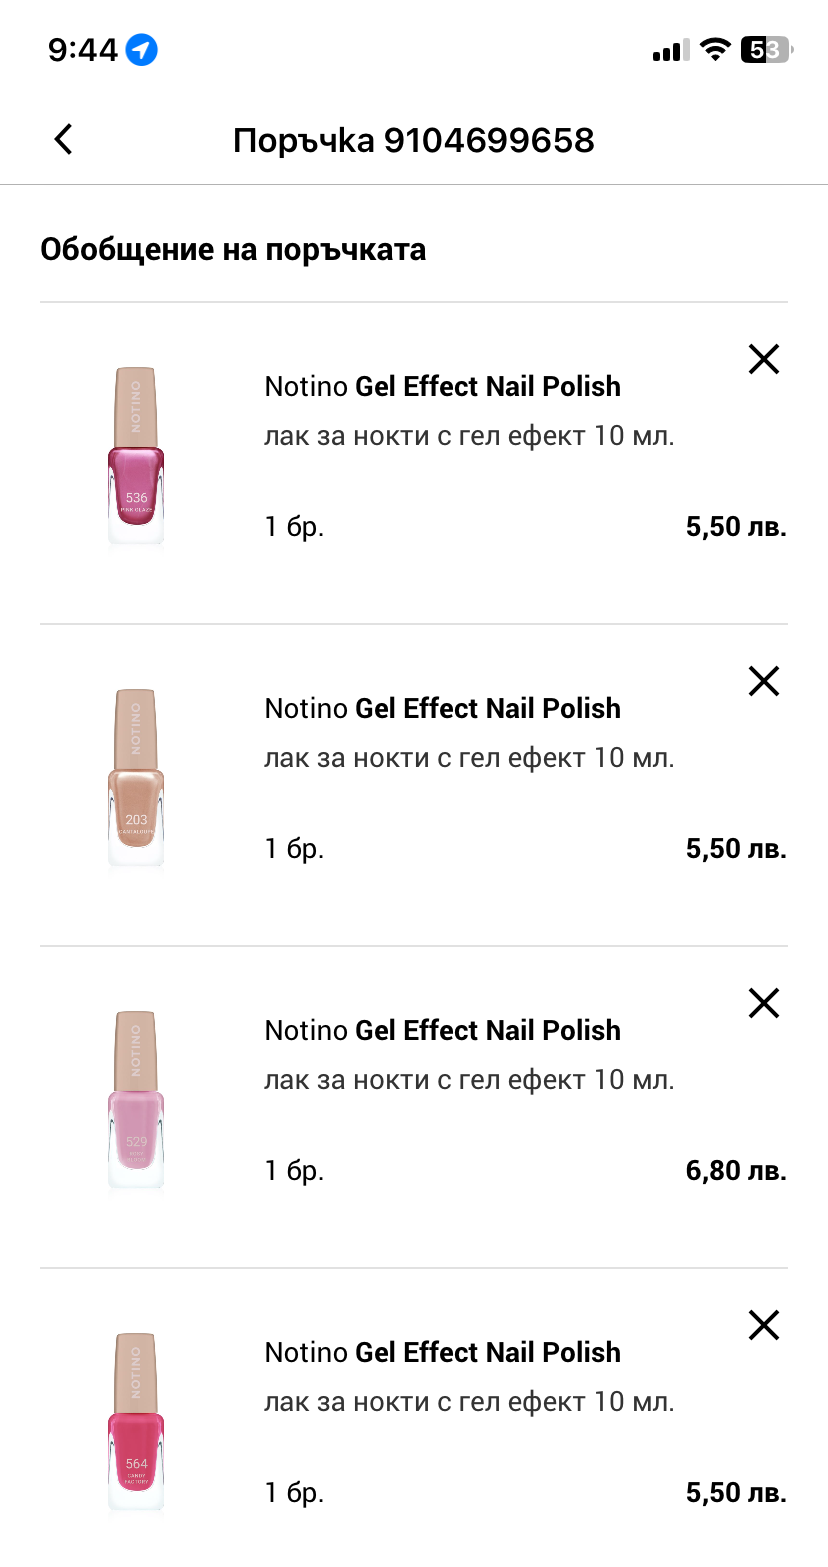This screenshot has width=828, height=1567.
Task: Go back using the left arrow
Action: click(x=63, y=140)
